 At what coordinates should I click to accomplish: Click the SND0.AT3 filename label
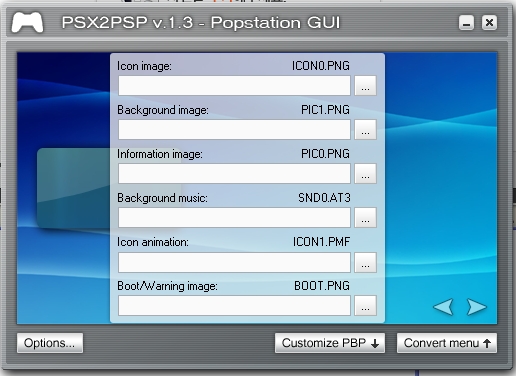(324, 198)
